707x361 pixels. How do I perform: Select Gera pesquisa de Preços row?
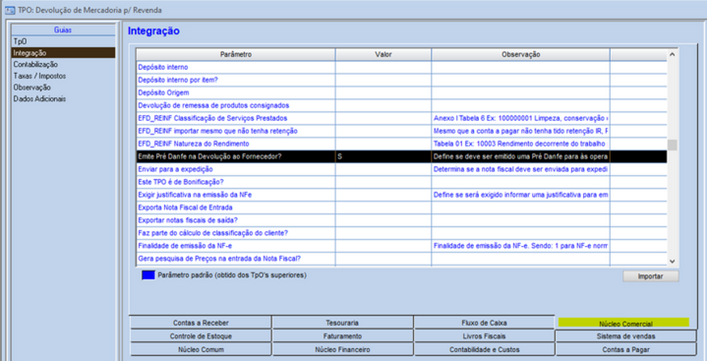point(401,259)
